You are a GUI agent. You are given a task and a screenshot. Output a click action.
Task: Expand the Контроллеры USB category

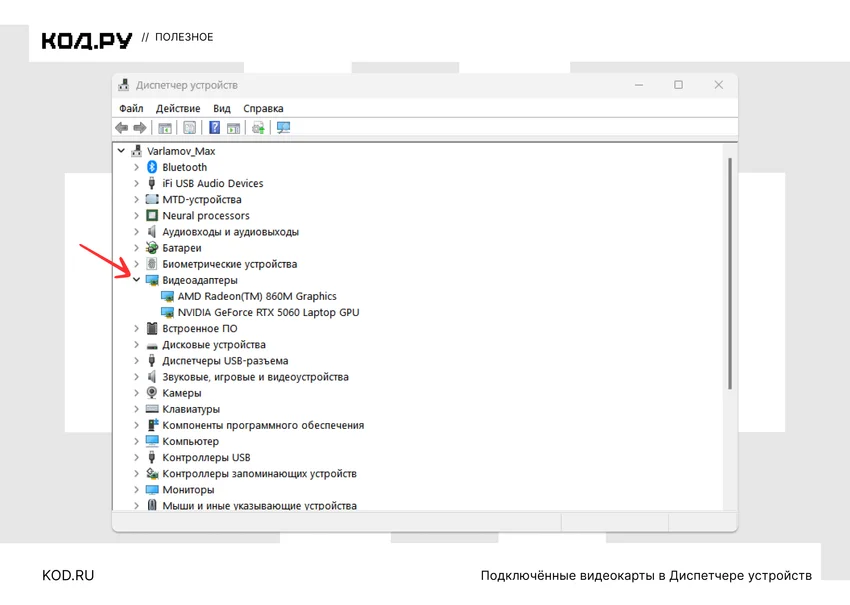point(137,458)
